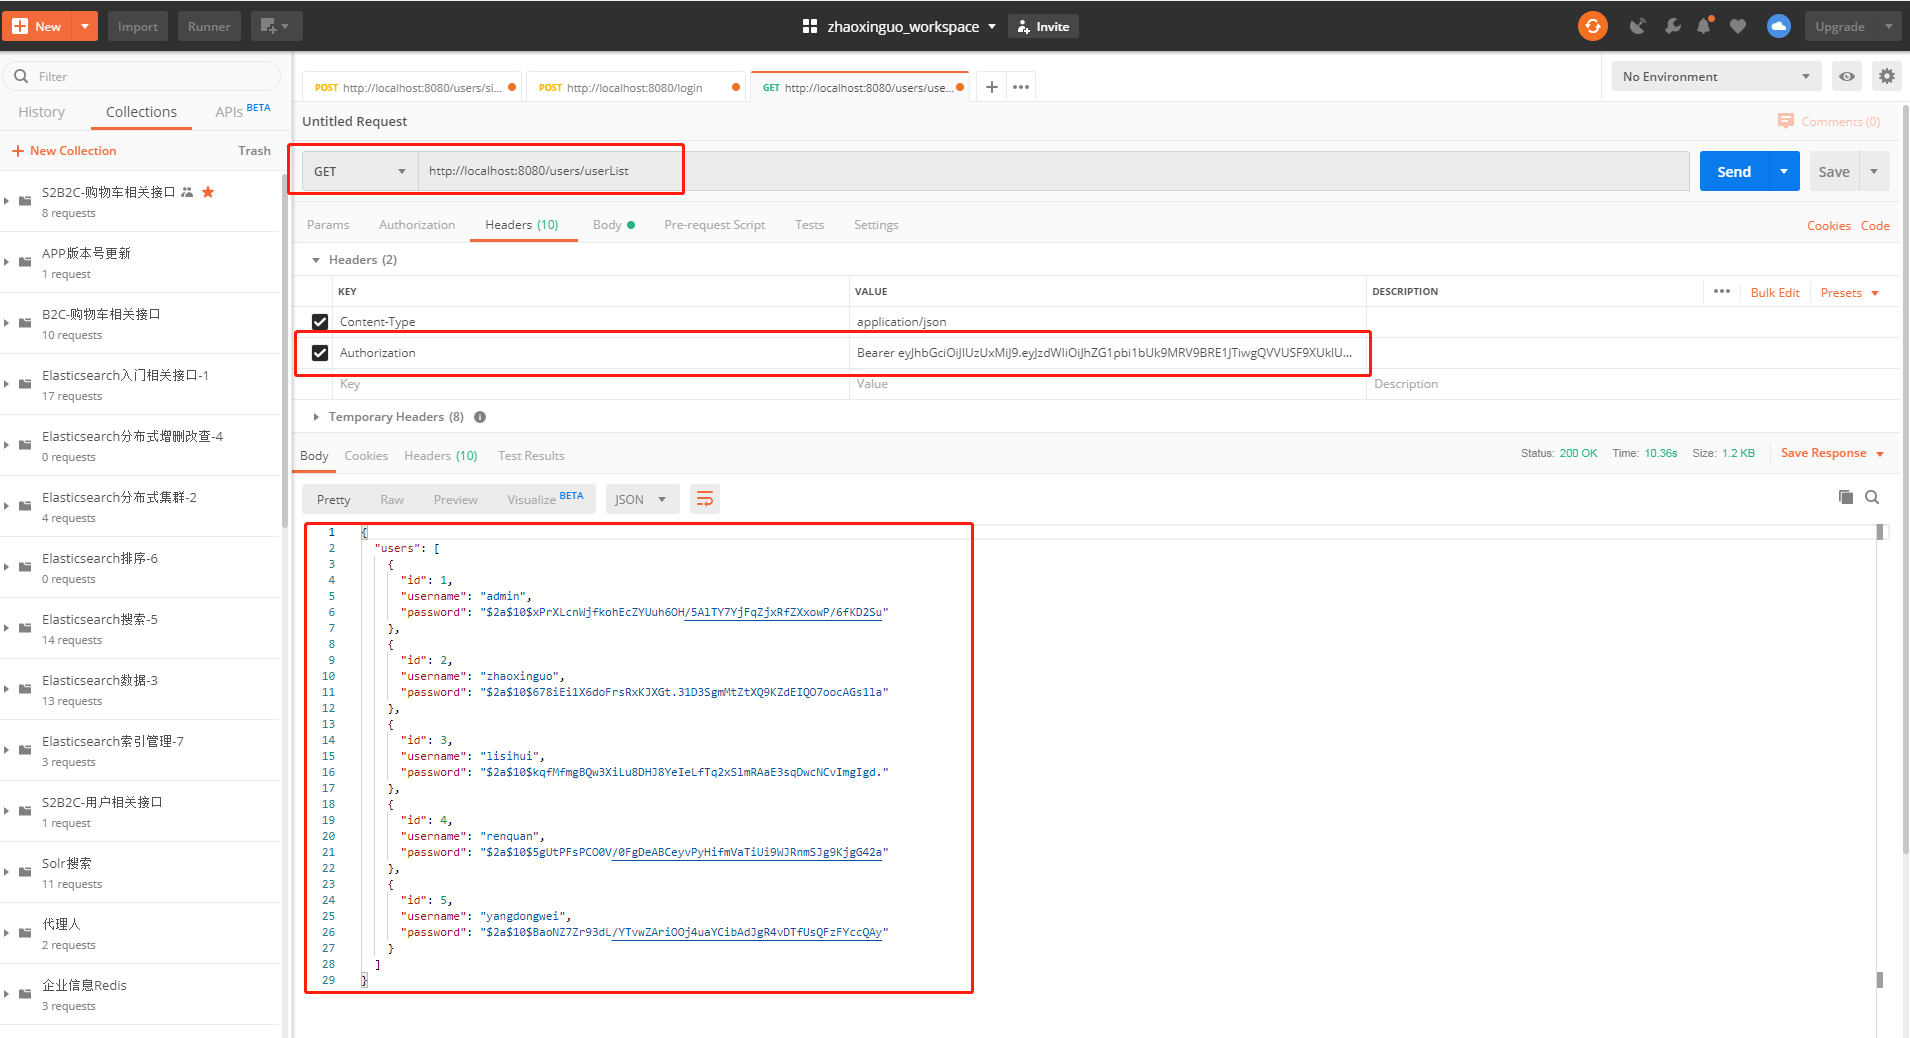
Task: Open the Test Results tab
Action: point(530,455)
